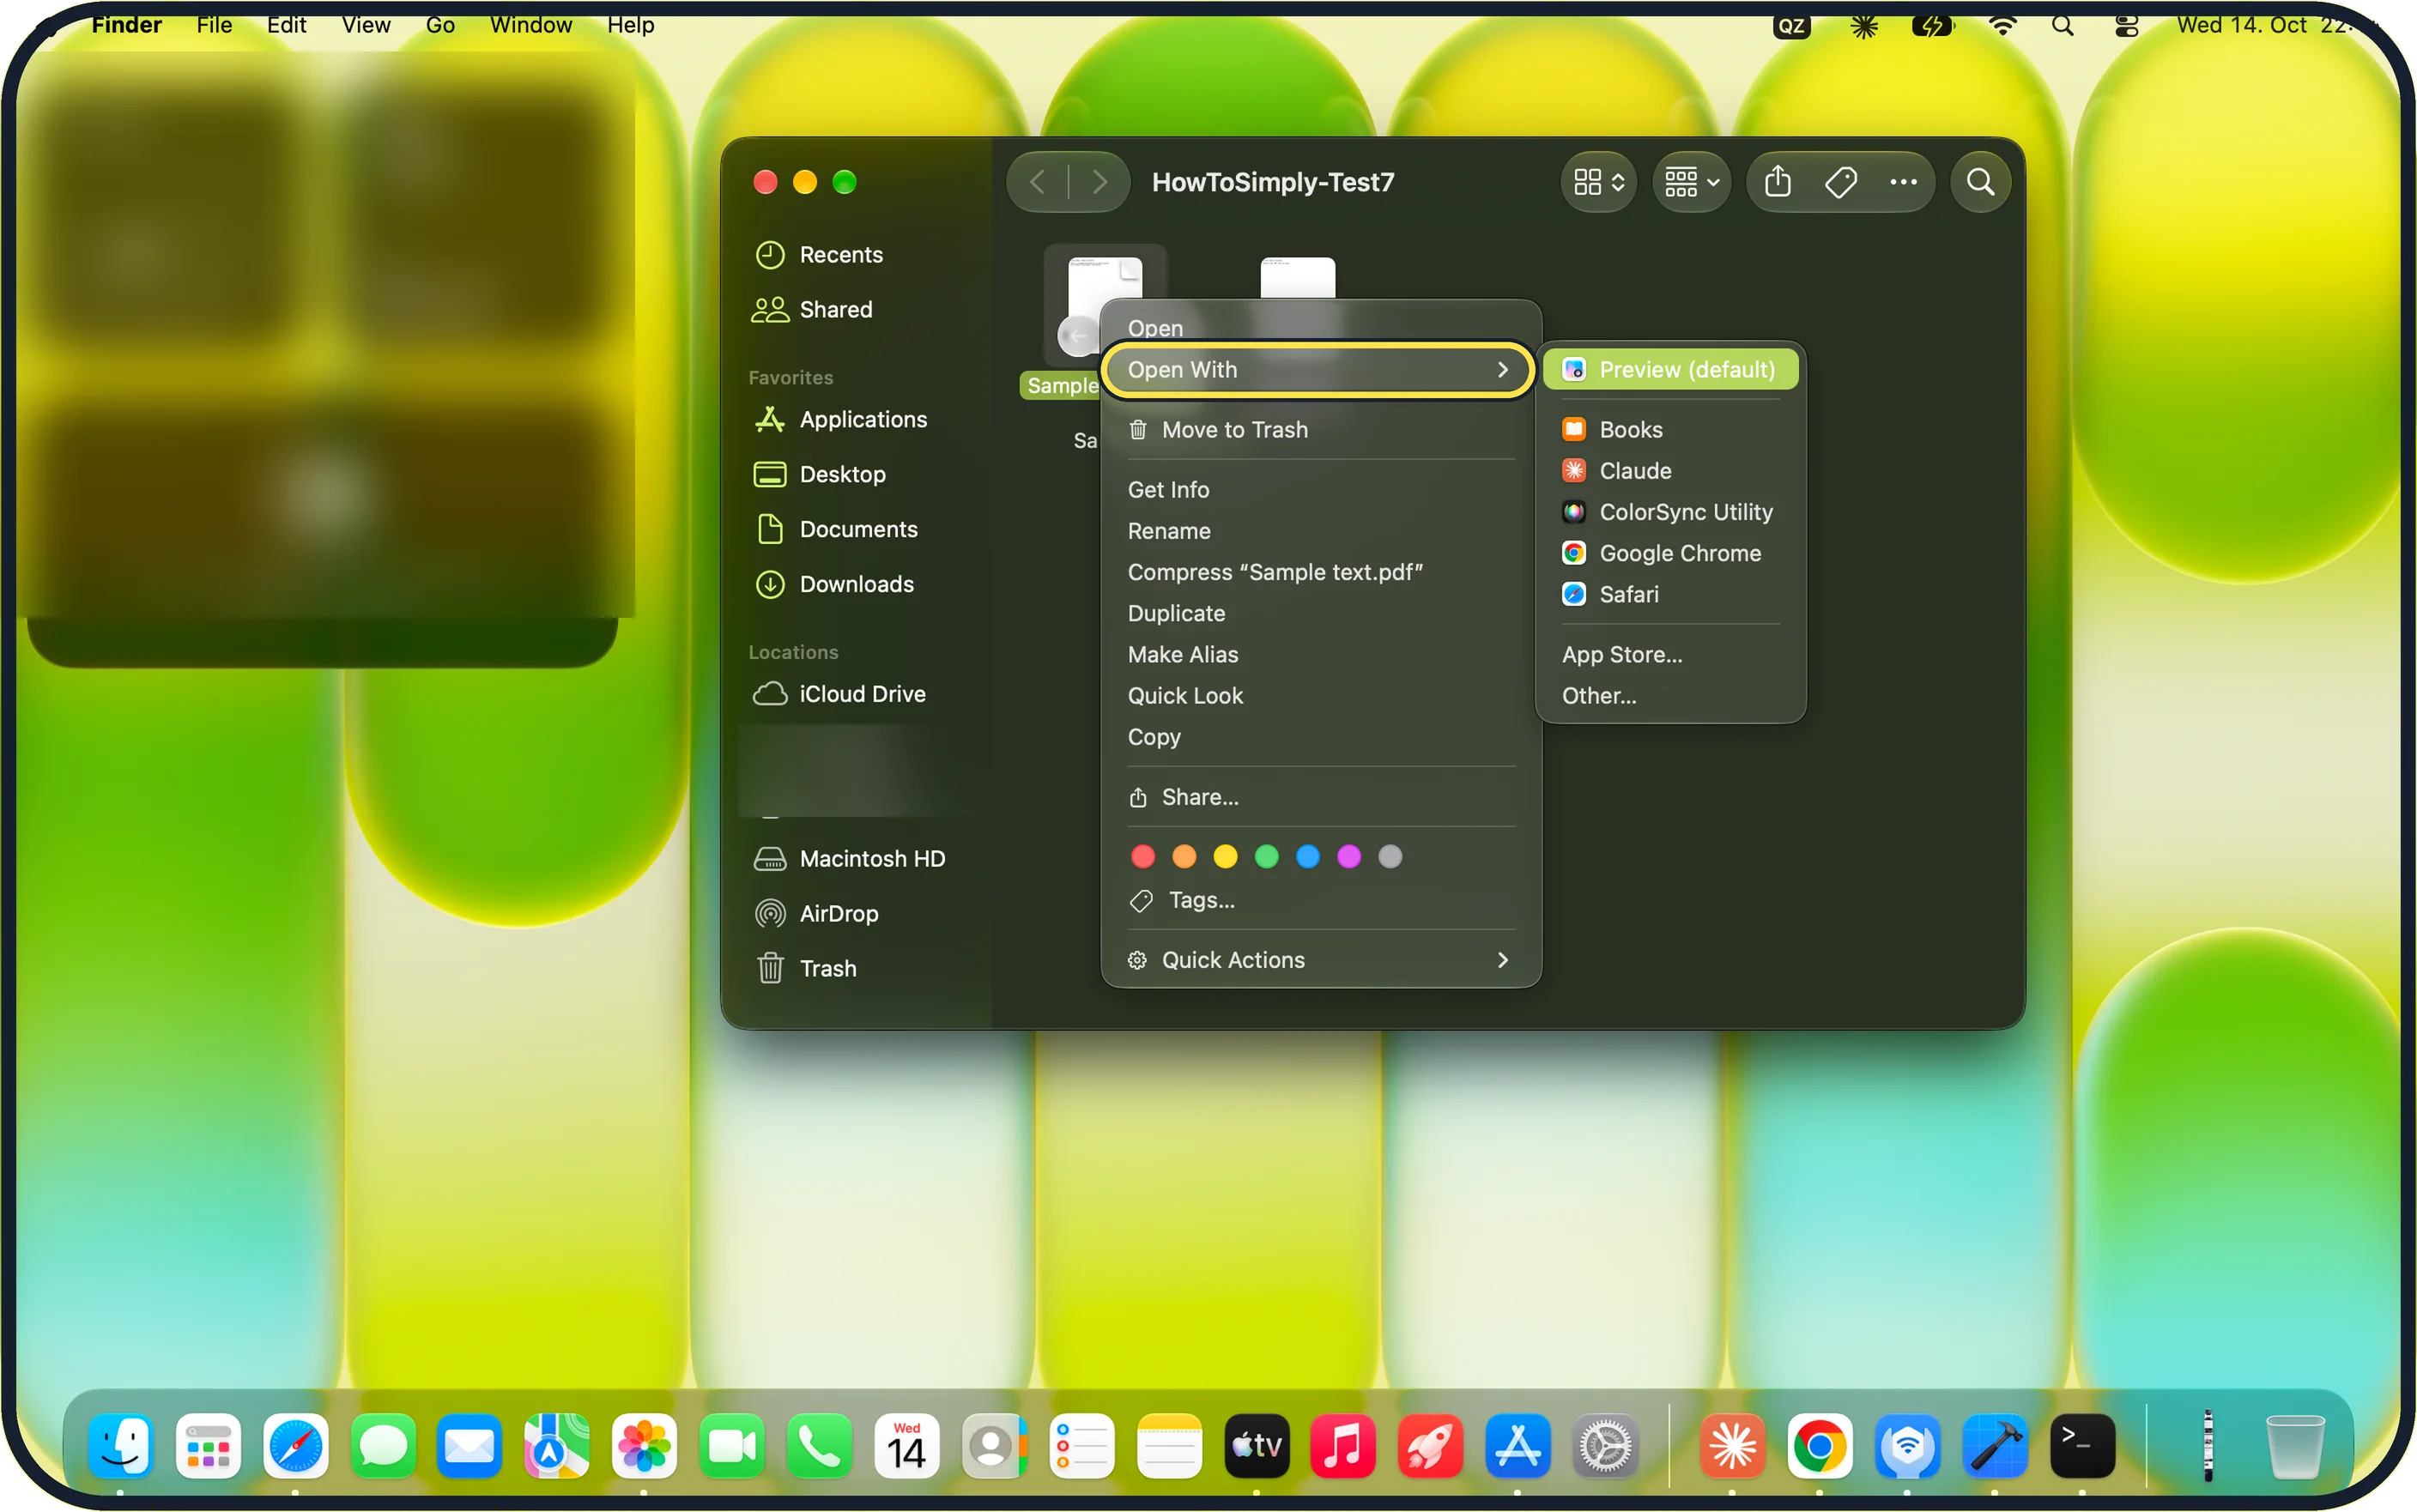This screenshot has width=2417, height=1512.
Task: Apply the red tag color
Action: (x=1142, y=857)
